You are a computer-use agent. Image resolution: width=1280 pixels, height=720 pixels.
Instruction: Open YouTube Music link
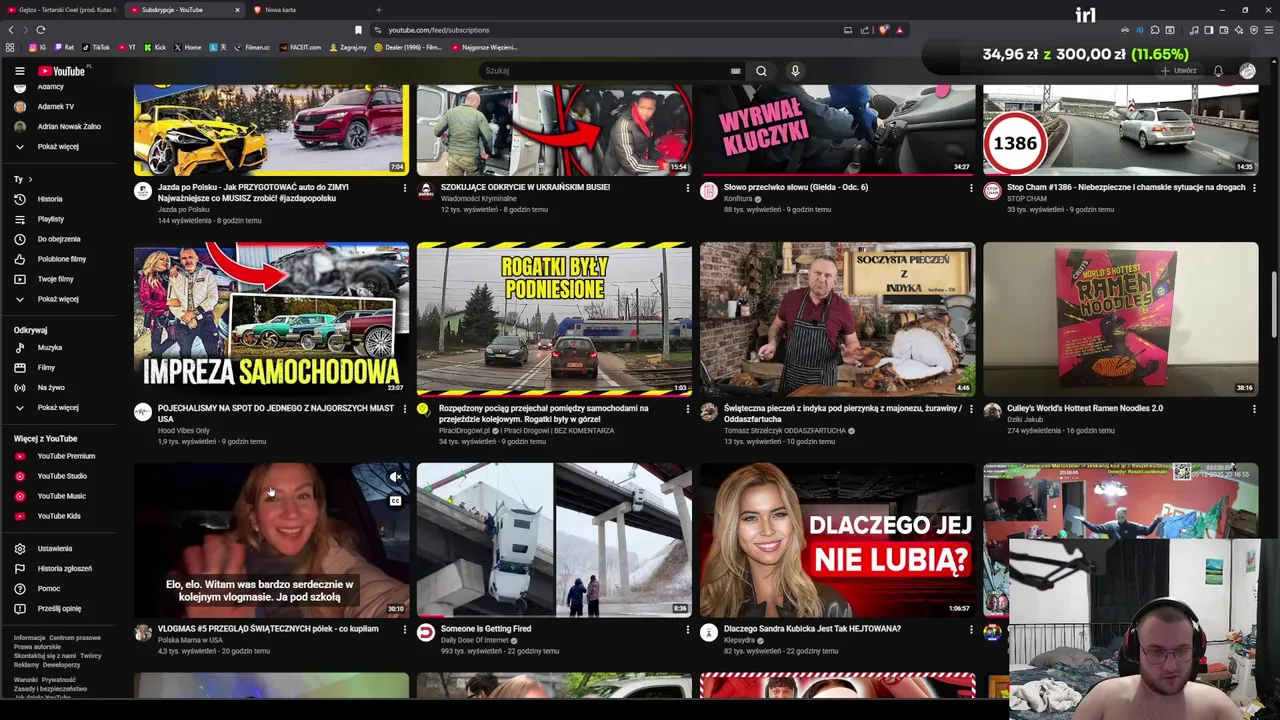(x=61, y=496)
